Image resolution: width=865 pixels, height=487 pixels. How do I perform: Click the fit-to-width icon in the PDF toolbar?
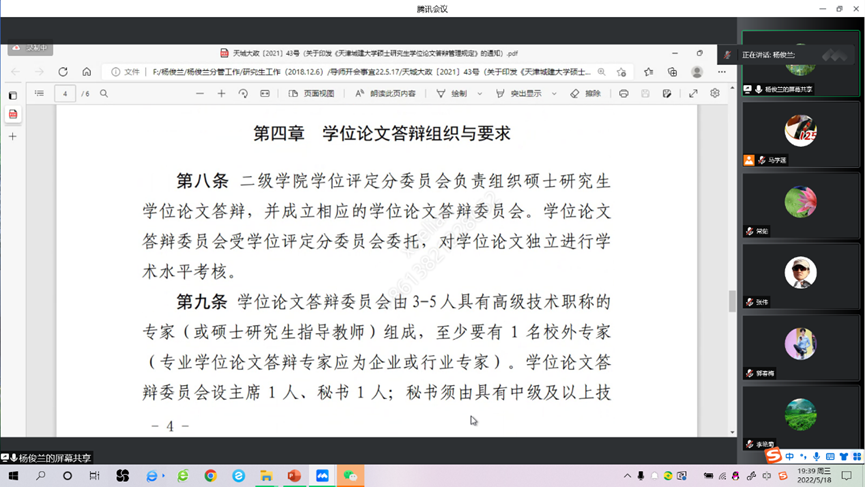(x=265, y=94)
